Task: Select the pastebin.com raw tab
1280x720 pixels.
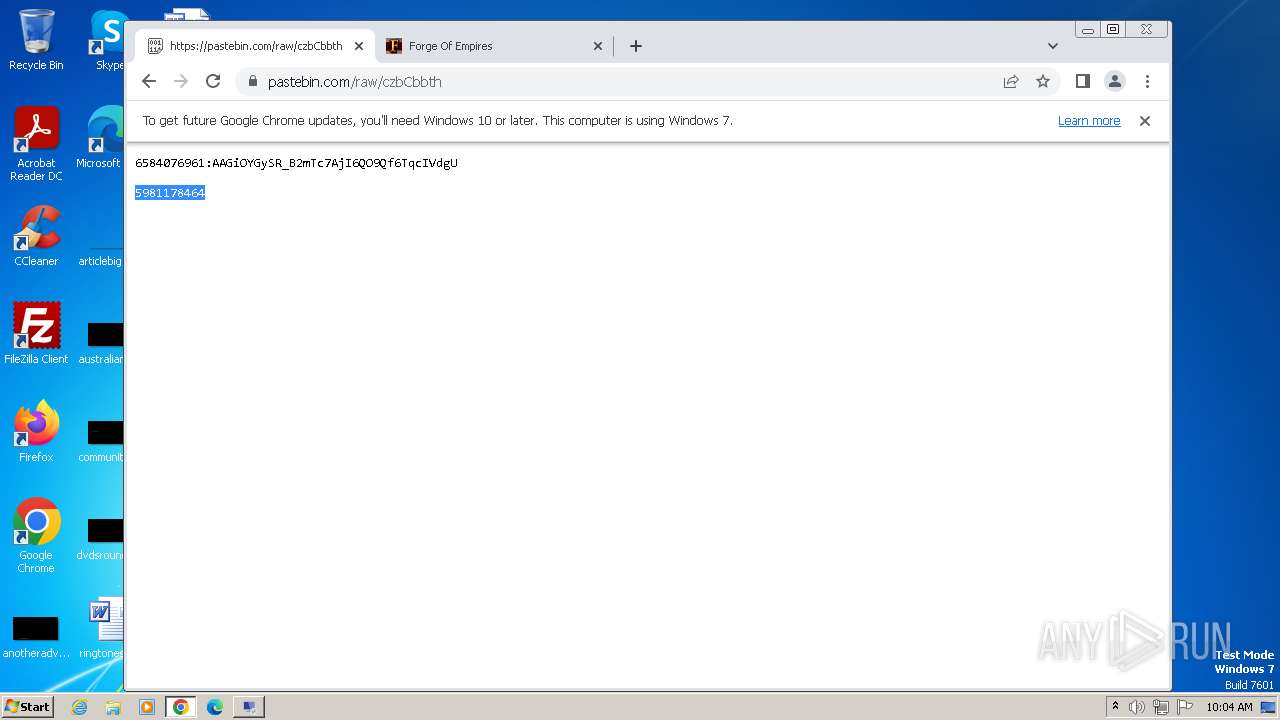Action: coord(255,46)
